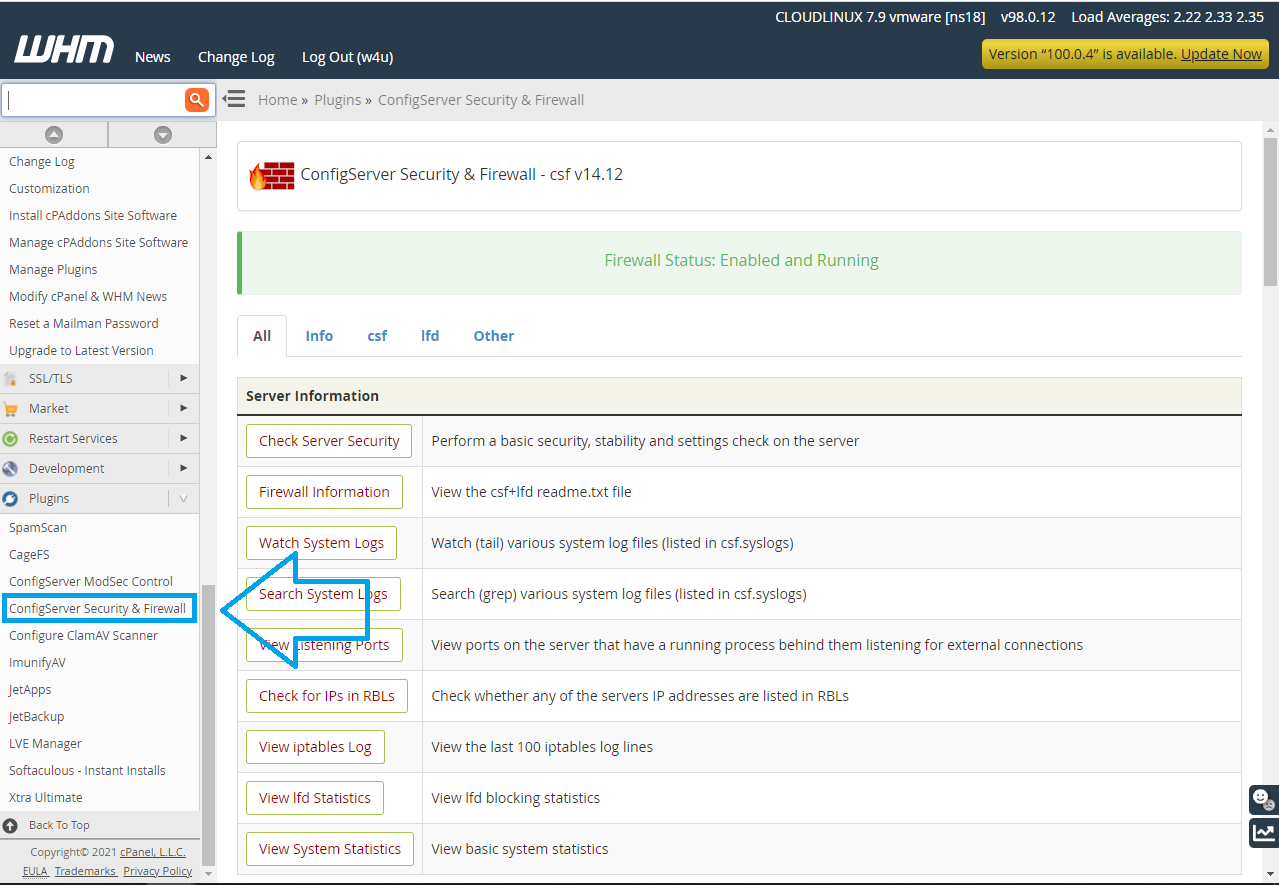Open Change Log in sidebar list

click(x=42, y=162)
